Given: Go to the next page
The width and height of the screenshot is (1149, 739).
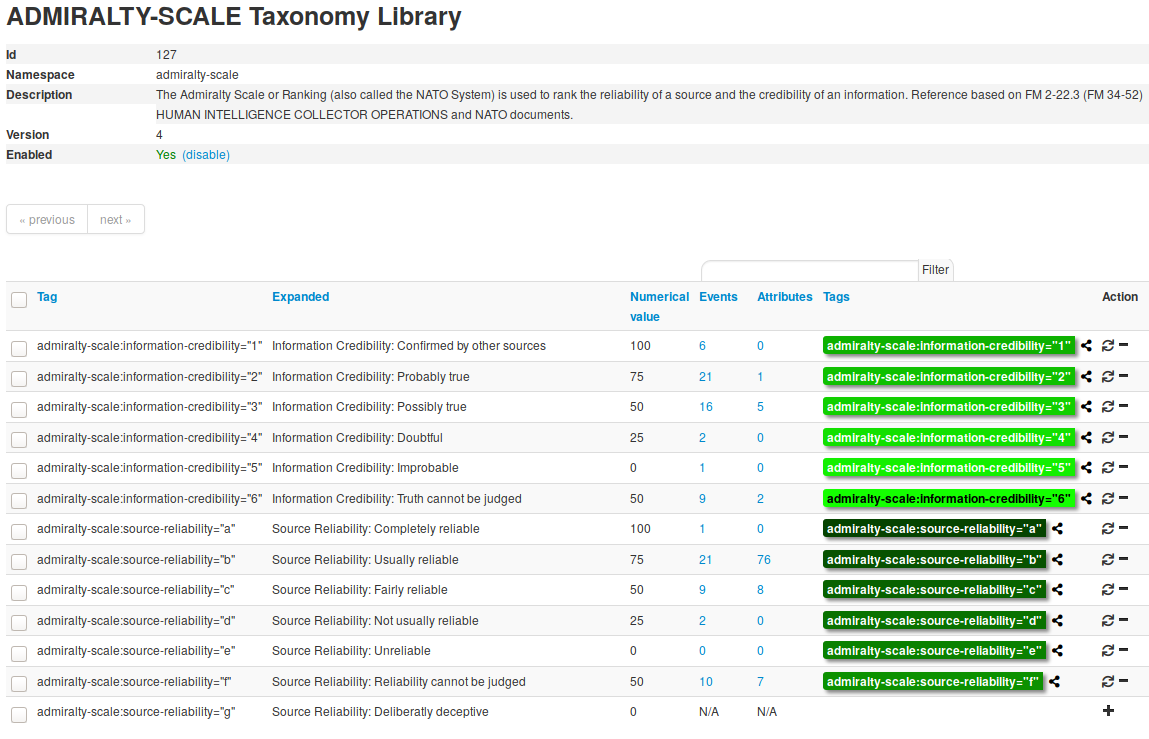Looking at the screenshot, I should pyautogui.click(x=116, y=219).
